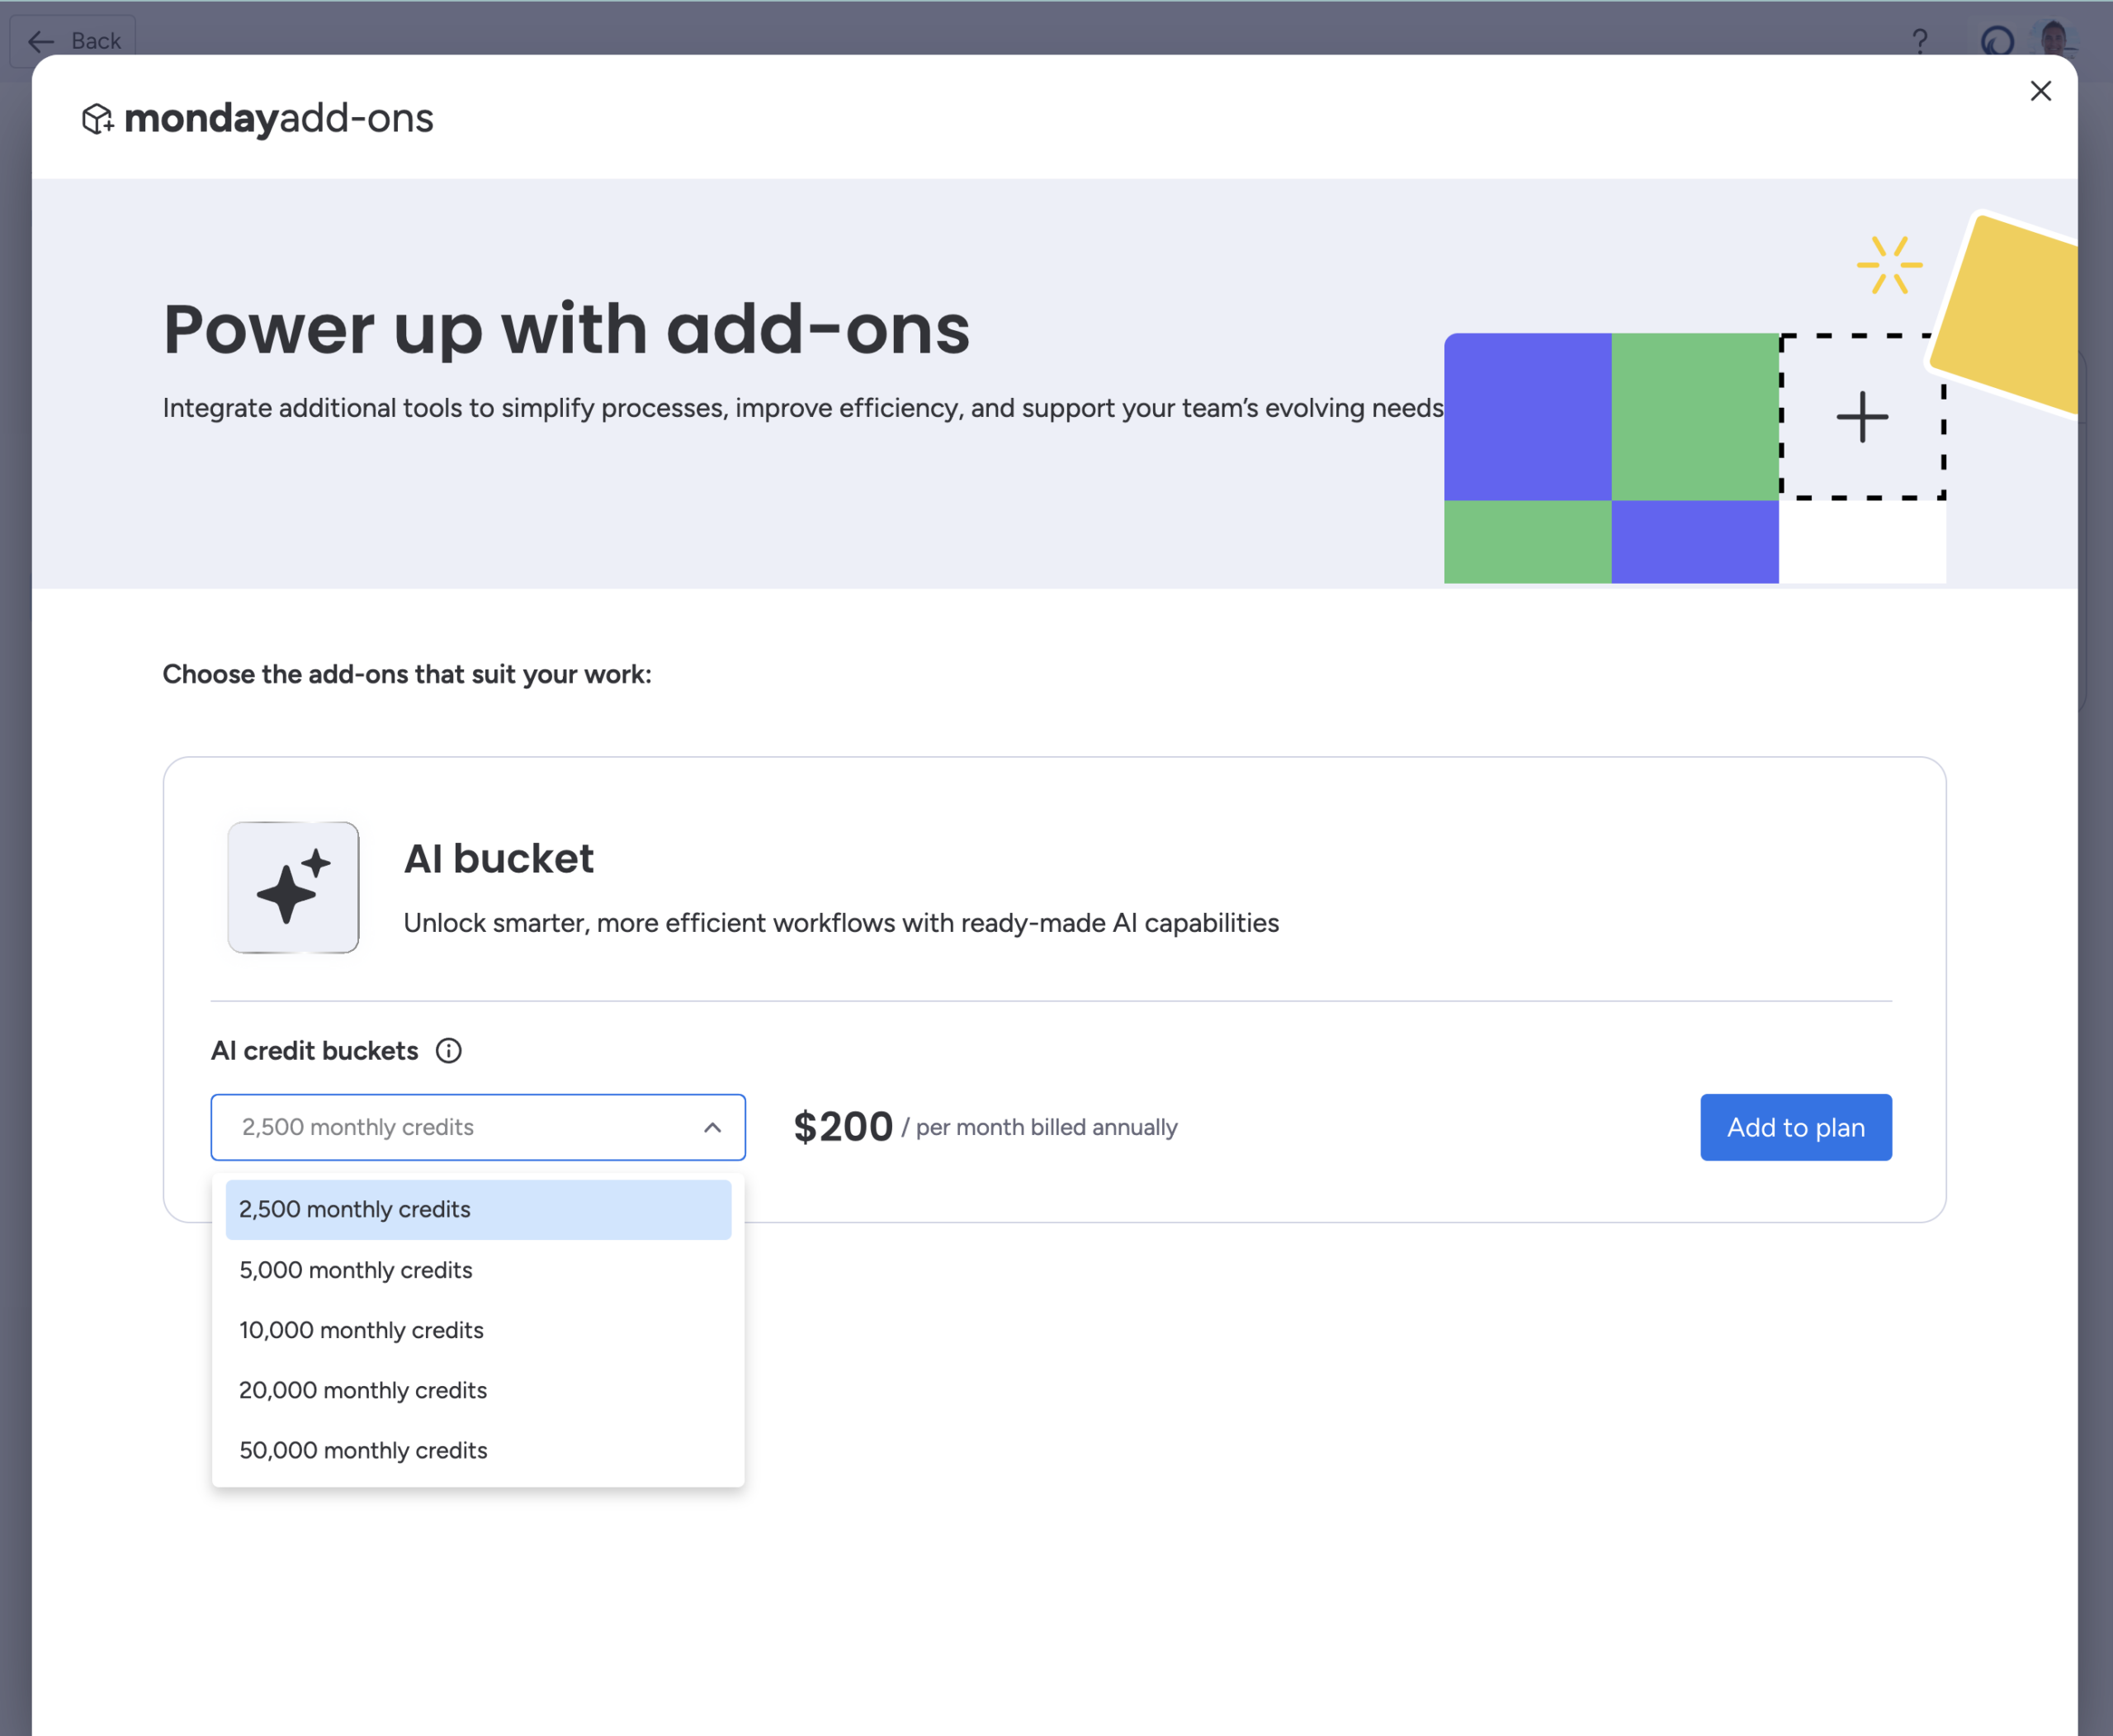Collapse the monthly credits dropdown chevron
Viewport: 2113px width, 1736px height.
[x=712, y=1128]
